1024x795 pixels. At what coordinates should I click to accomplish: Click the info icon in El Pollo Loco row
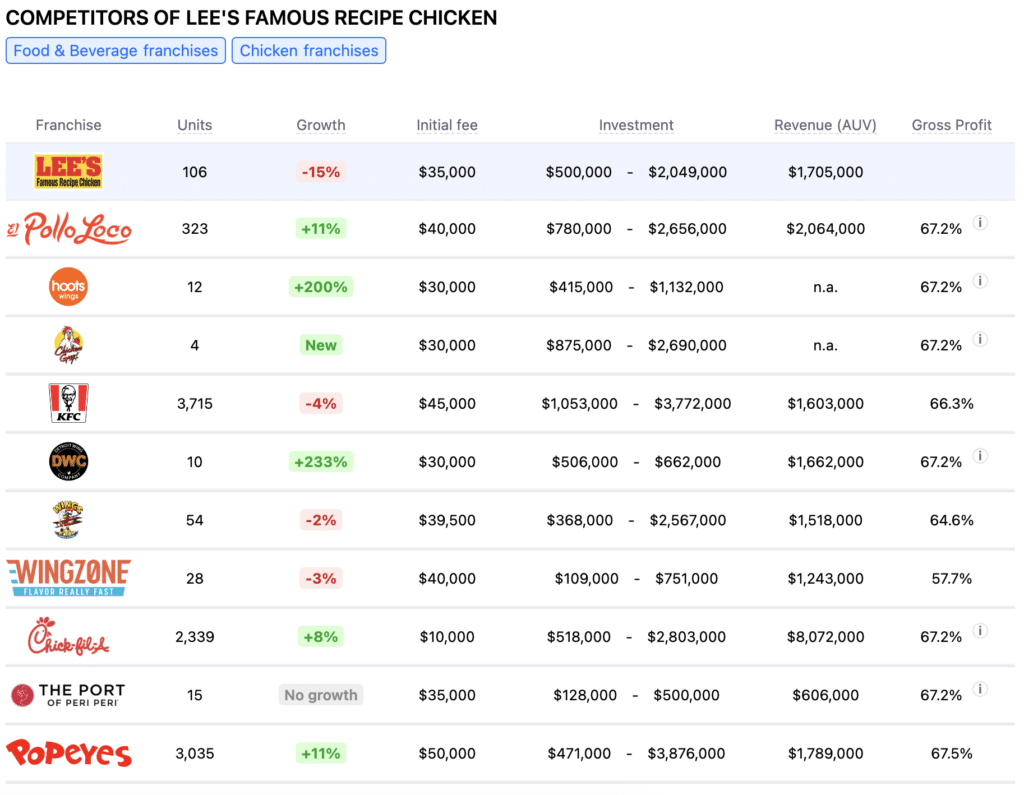[980, 223]
